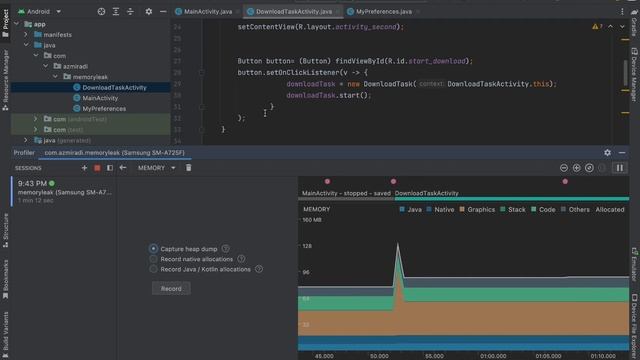This screenshot has width=640, height=360.
Task: Zoom out the profiler timeline
Action: click(x=564, y=168)
